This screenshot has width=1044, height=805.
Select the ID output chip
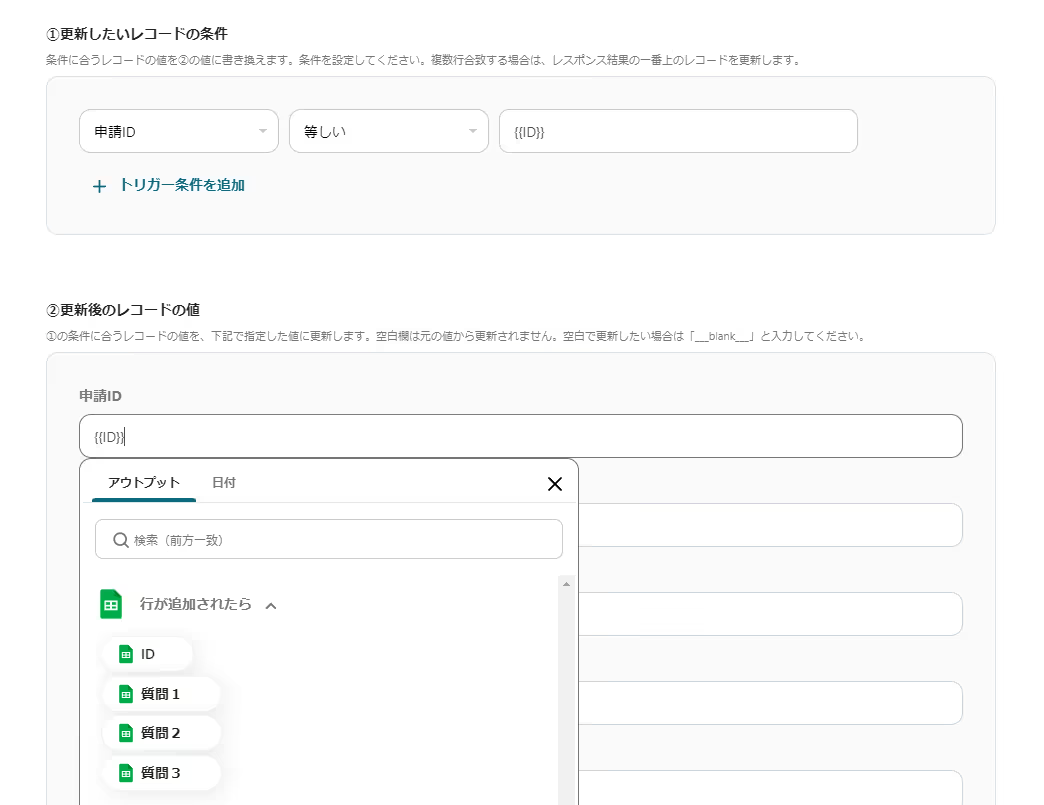coord(147,654)
